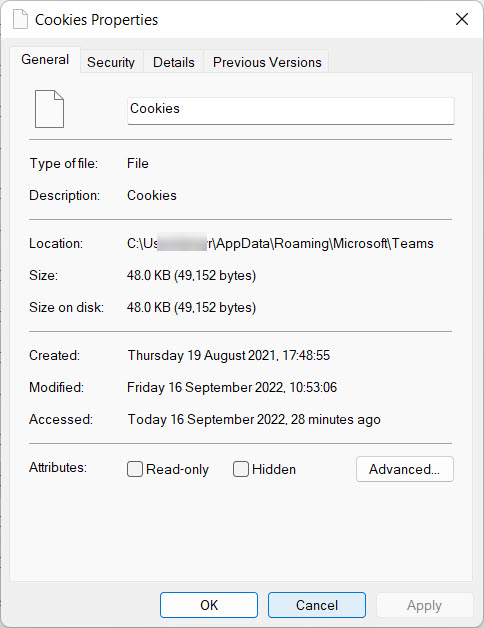Click the Apply button

(x=424, y=605)
